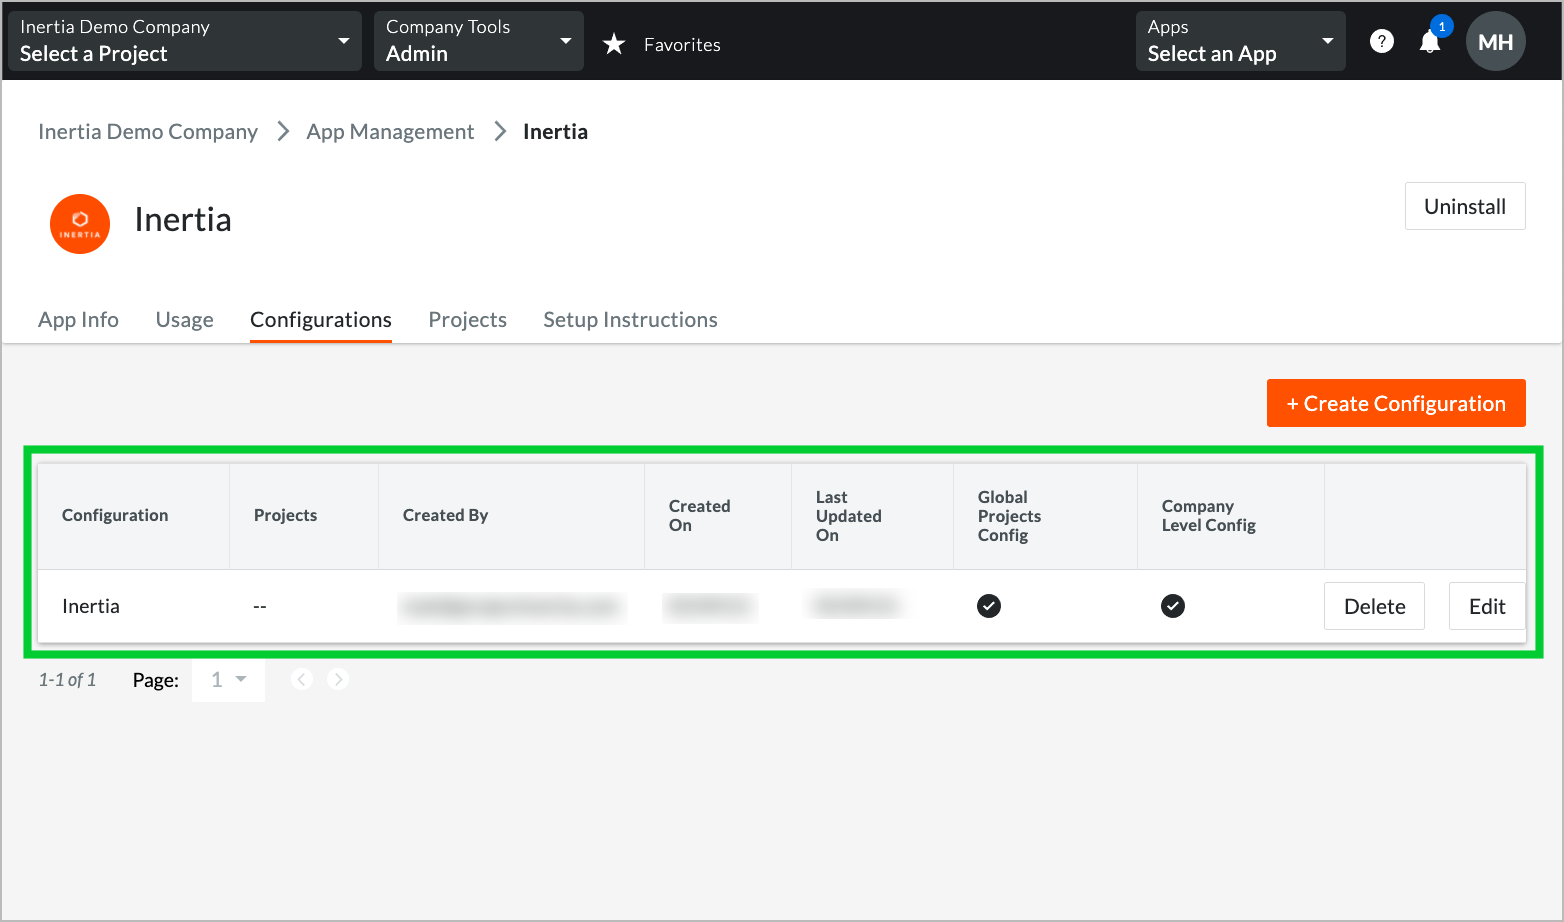Open the Page number dropdown
Screen dimensions: 1564x922
228,680
